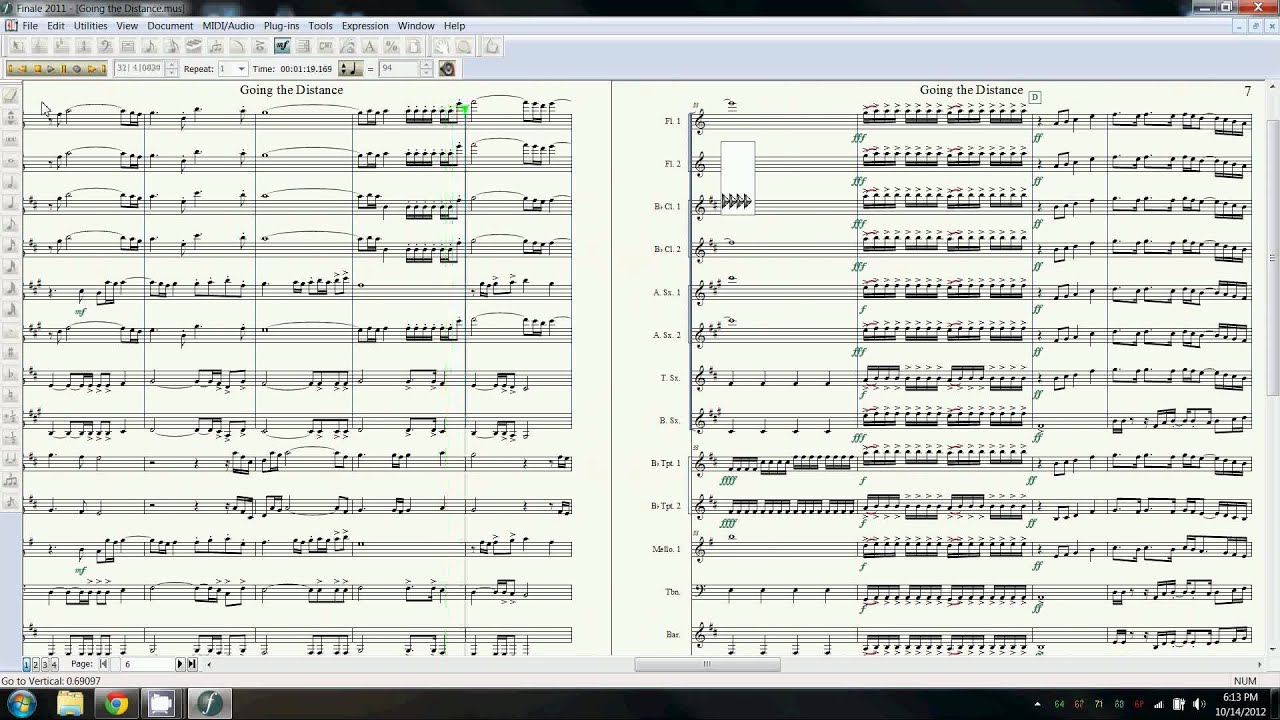
Task: Go to the first page
Action: pos(103,664)
